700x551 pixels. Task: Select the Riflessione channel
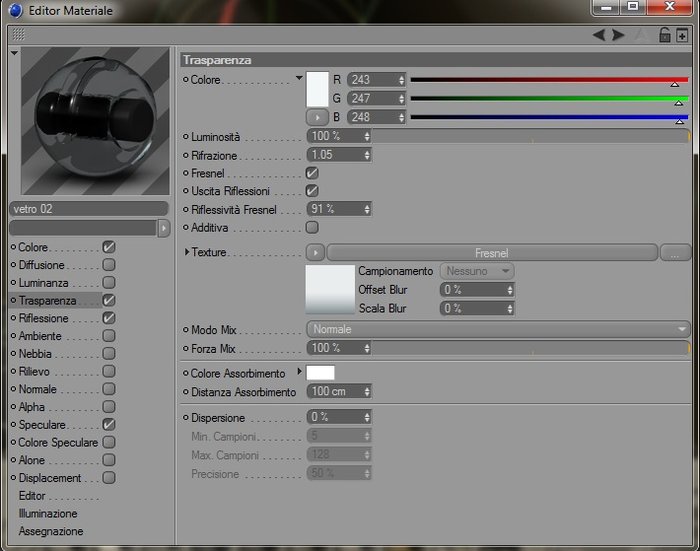pyautogui.click(x=43, y=318)
